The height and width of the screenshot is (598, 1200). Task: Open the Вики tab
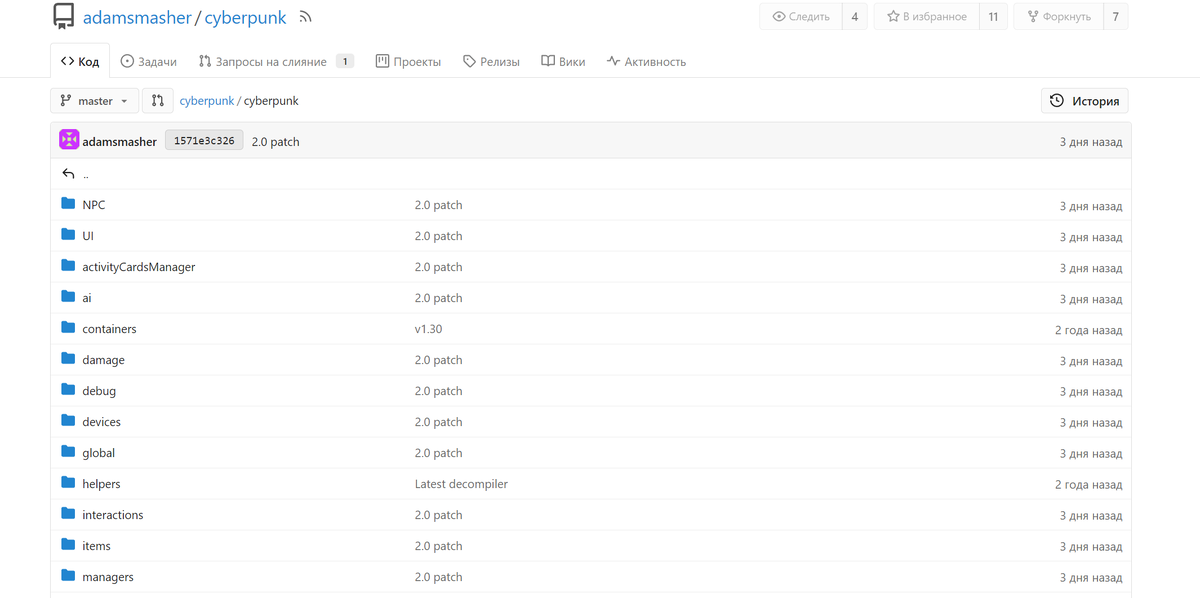pyautogui.click(x=563, y=61)
